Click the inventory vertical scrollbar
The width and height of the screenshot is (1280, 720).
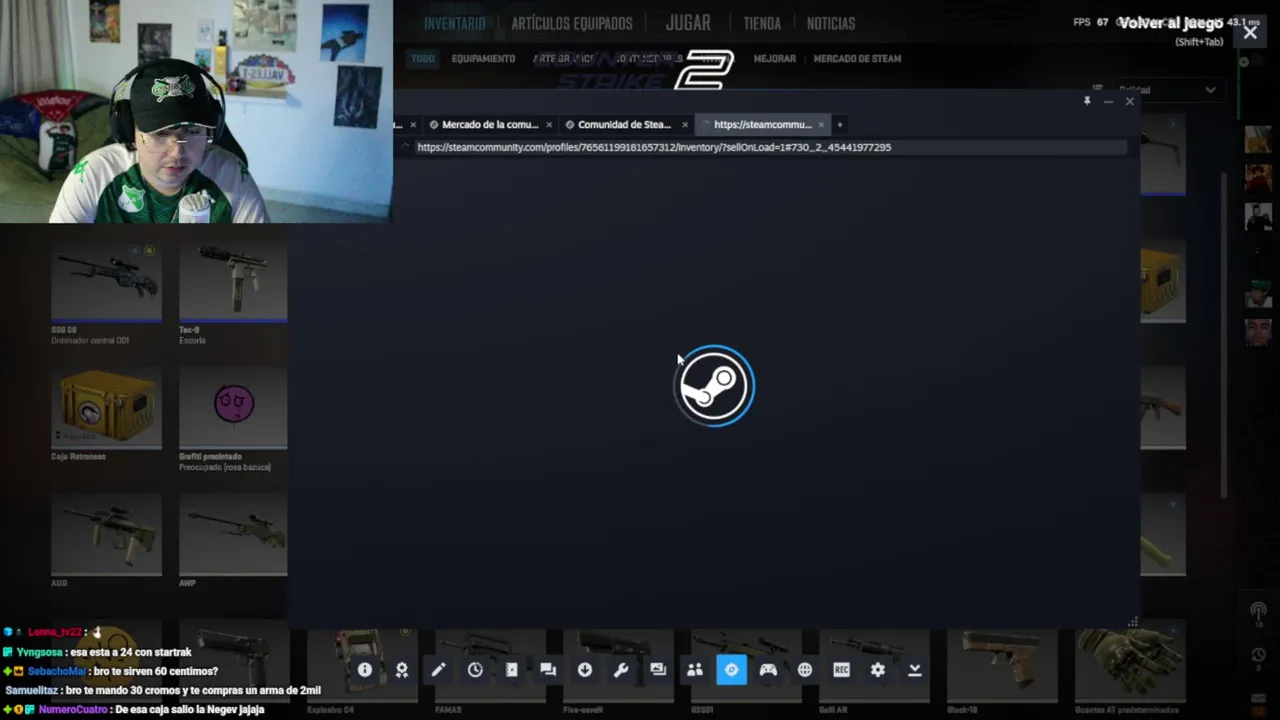tap(1226, 335)
